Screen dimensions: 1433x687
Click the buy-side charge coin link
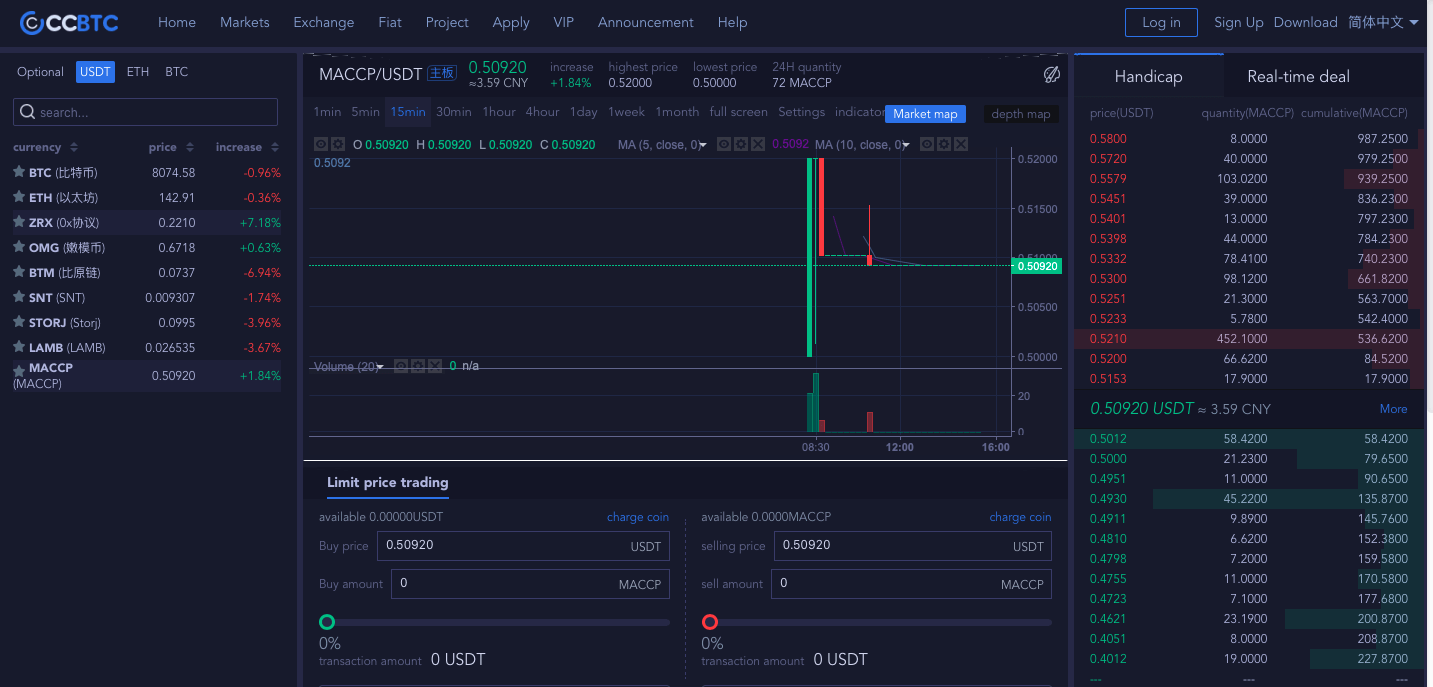coord(637,517)
